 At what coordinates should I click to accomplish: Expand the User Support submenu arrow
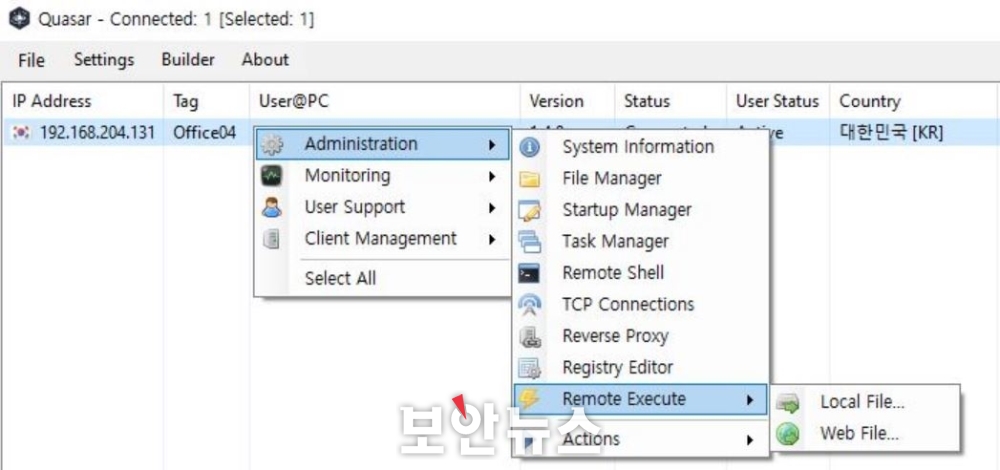(x=492, y=208)
